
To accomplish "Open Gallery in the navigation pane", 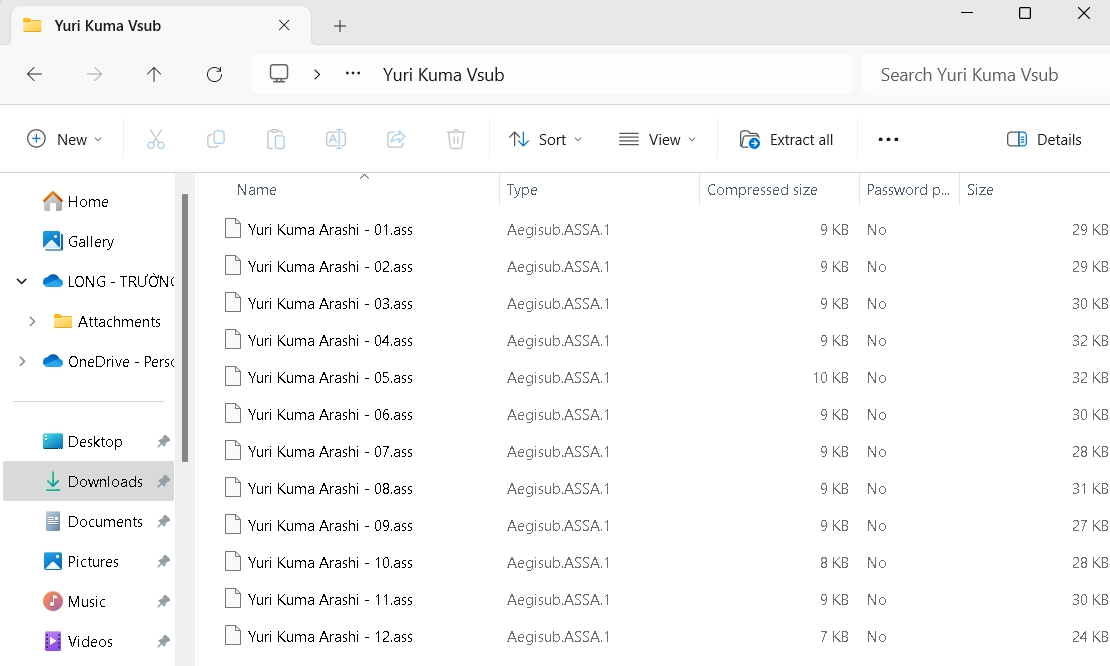I will coord(79,241).
